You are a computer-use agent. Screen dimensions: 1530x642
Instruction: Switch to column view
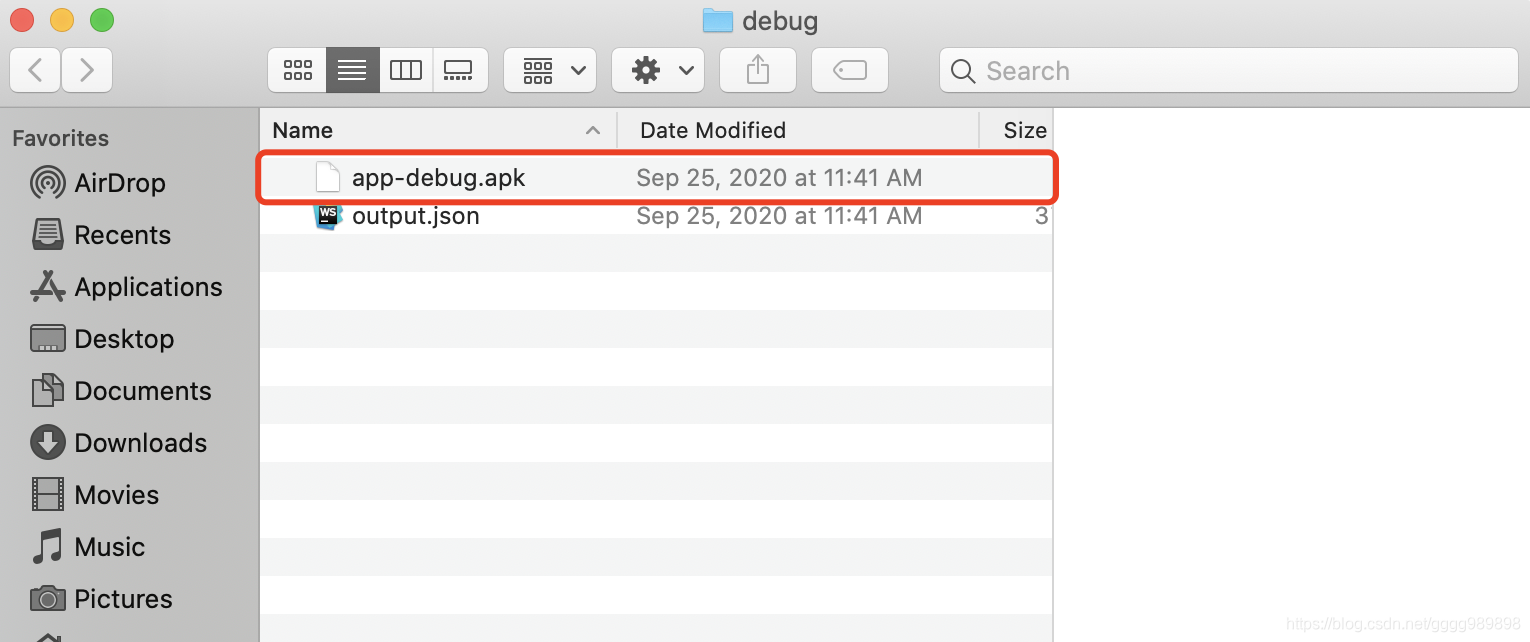(406, 70)
